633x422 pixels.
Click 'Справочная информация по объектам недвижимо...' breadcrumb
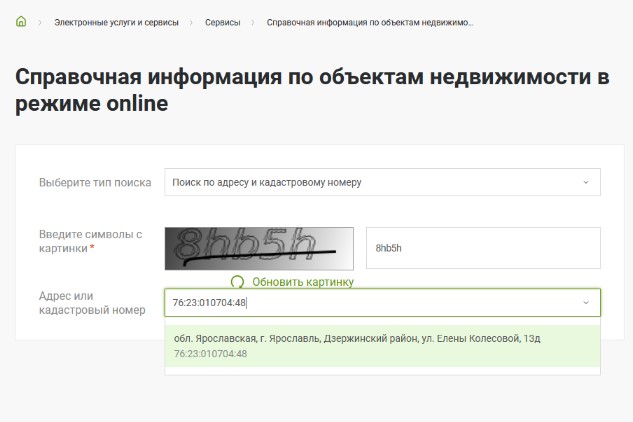click(x=370, y=23)
